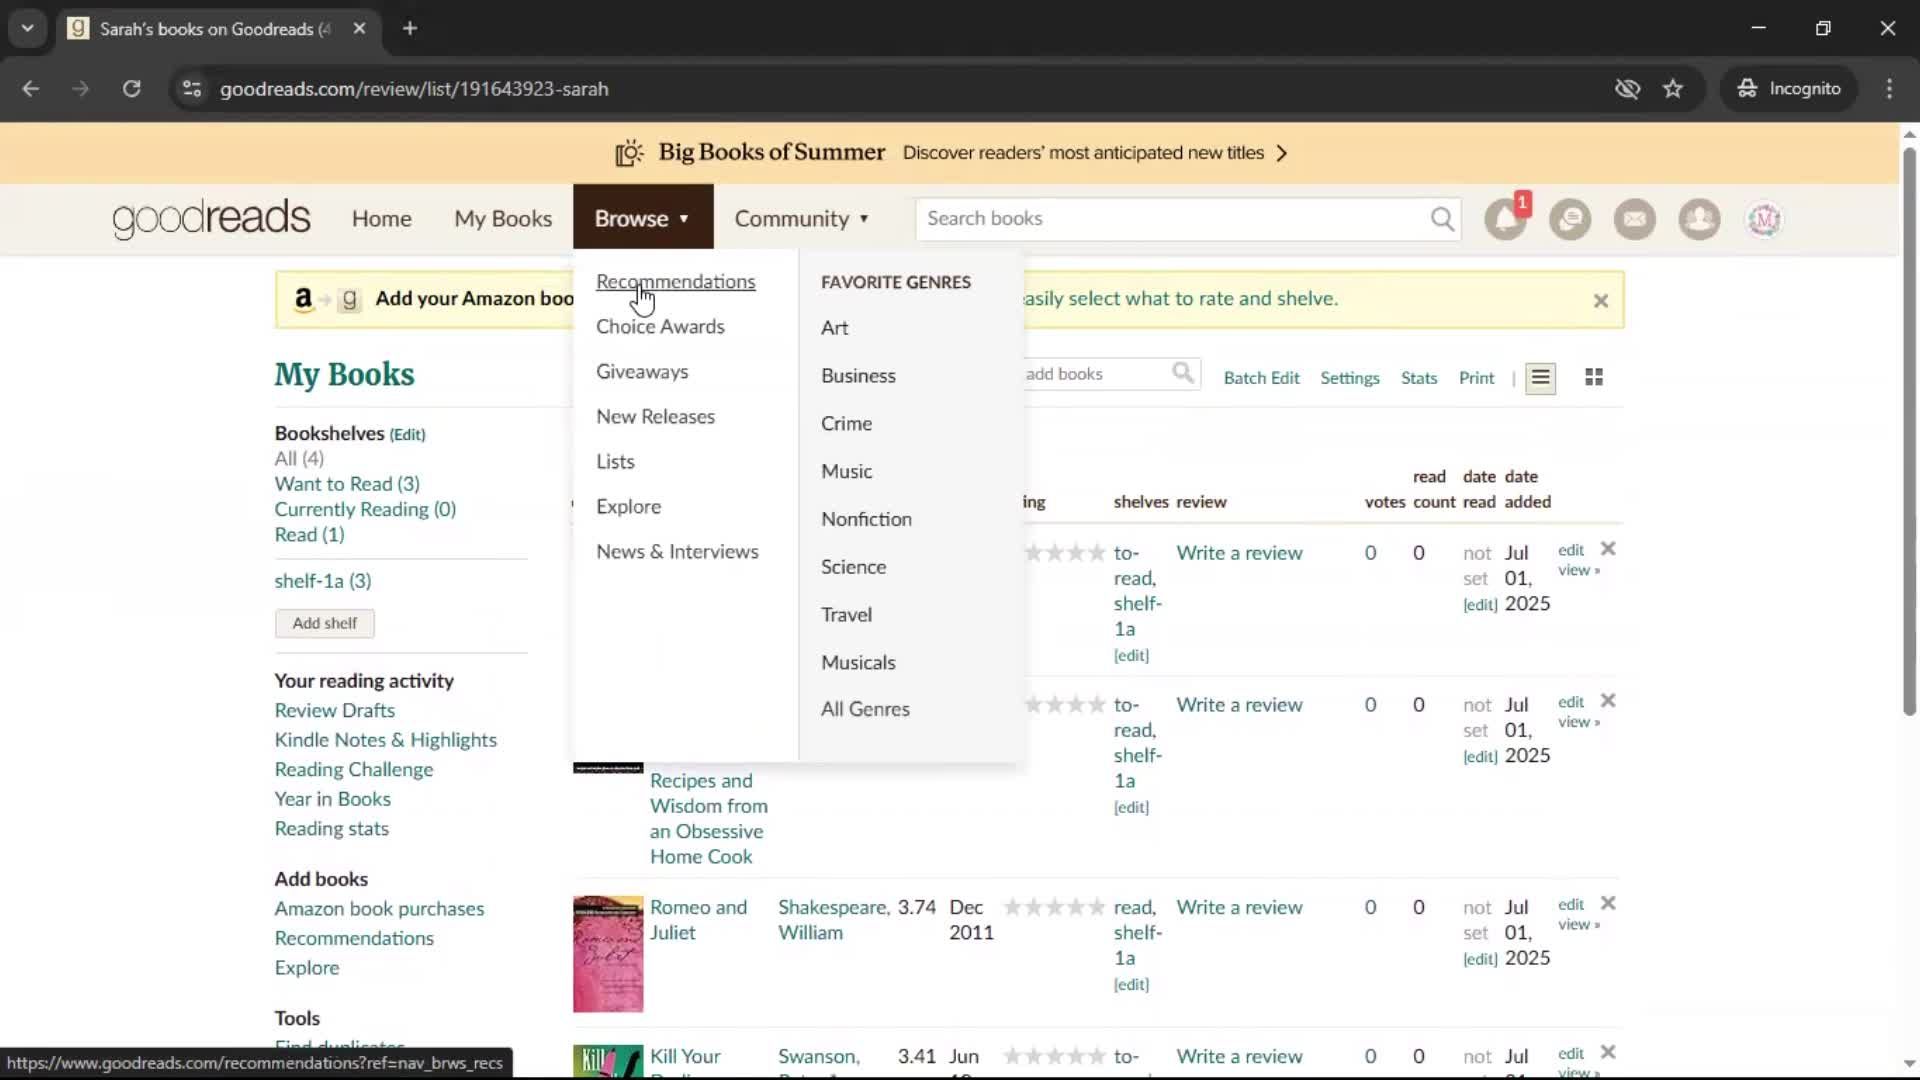1920x1080 pixels.
Task: Rate Romeo and Juliet five stars
Action: coord(1097,908)
